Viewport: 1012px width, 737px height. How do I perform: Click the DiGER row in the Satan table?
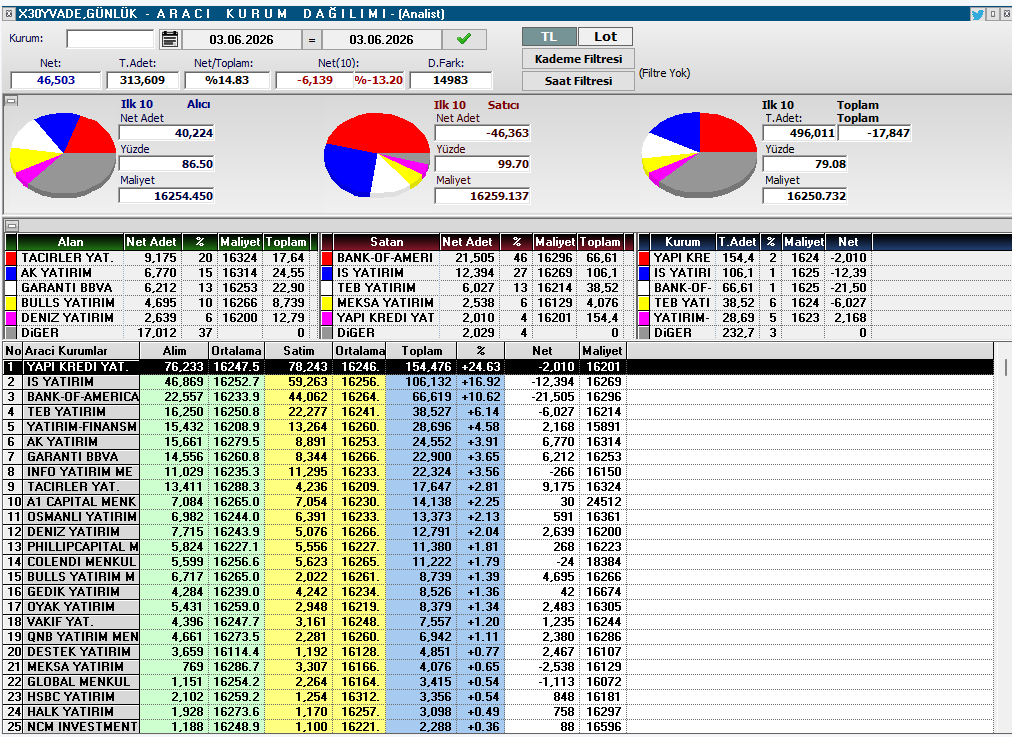[478, 333]
